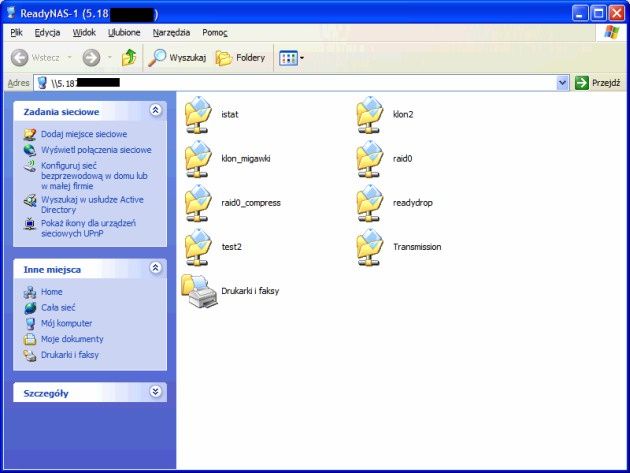The height and width of the screenshot is (473, 630).
Task: Click the Zadania sieciowe panel title
Action: coord(61,112)
